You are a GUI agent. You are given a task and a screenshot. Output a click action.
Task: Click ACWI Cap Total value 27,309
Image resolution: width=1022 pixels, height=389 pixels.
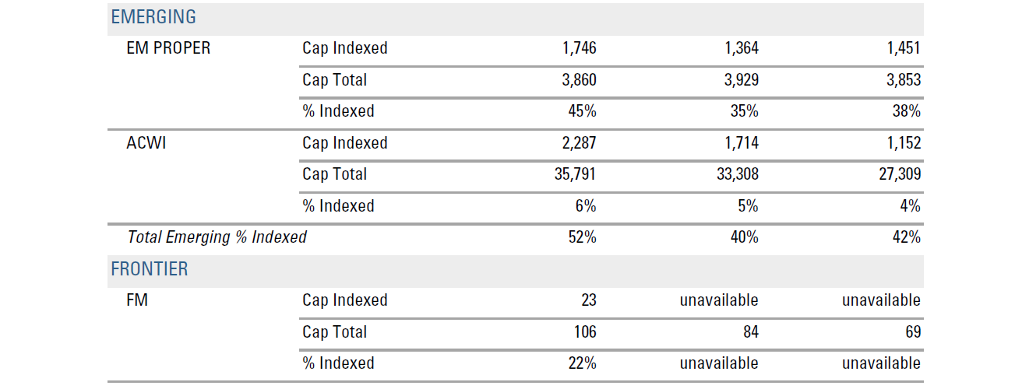tap(899, 174)
